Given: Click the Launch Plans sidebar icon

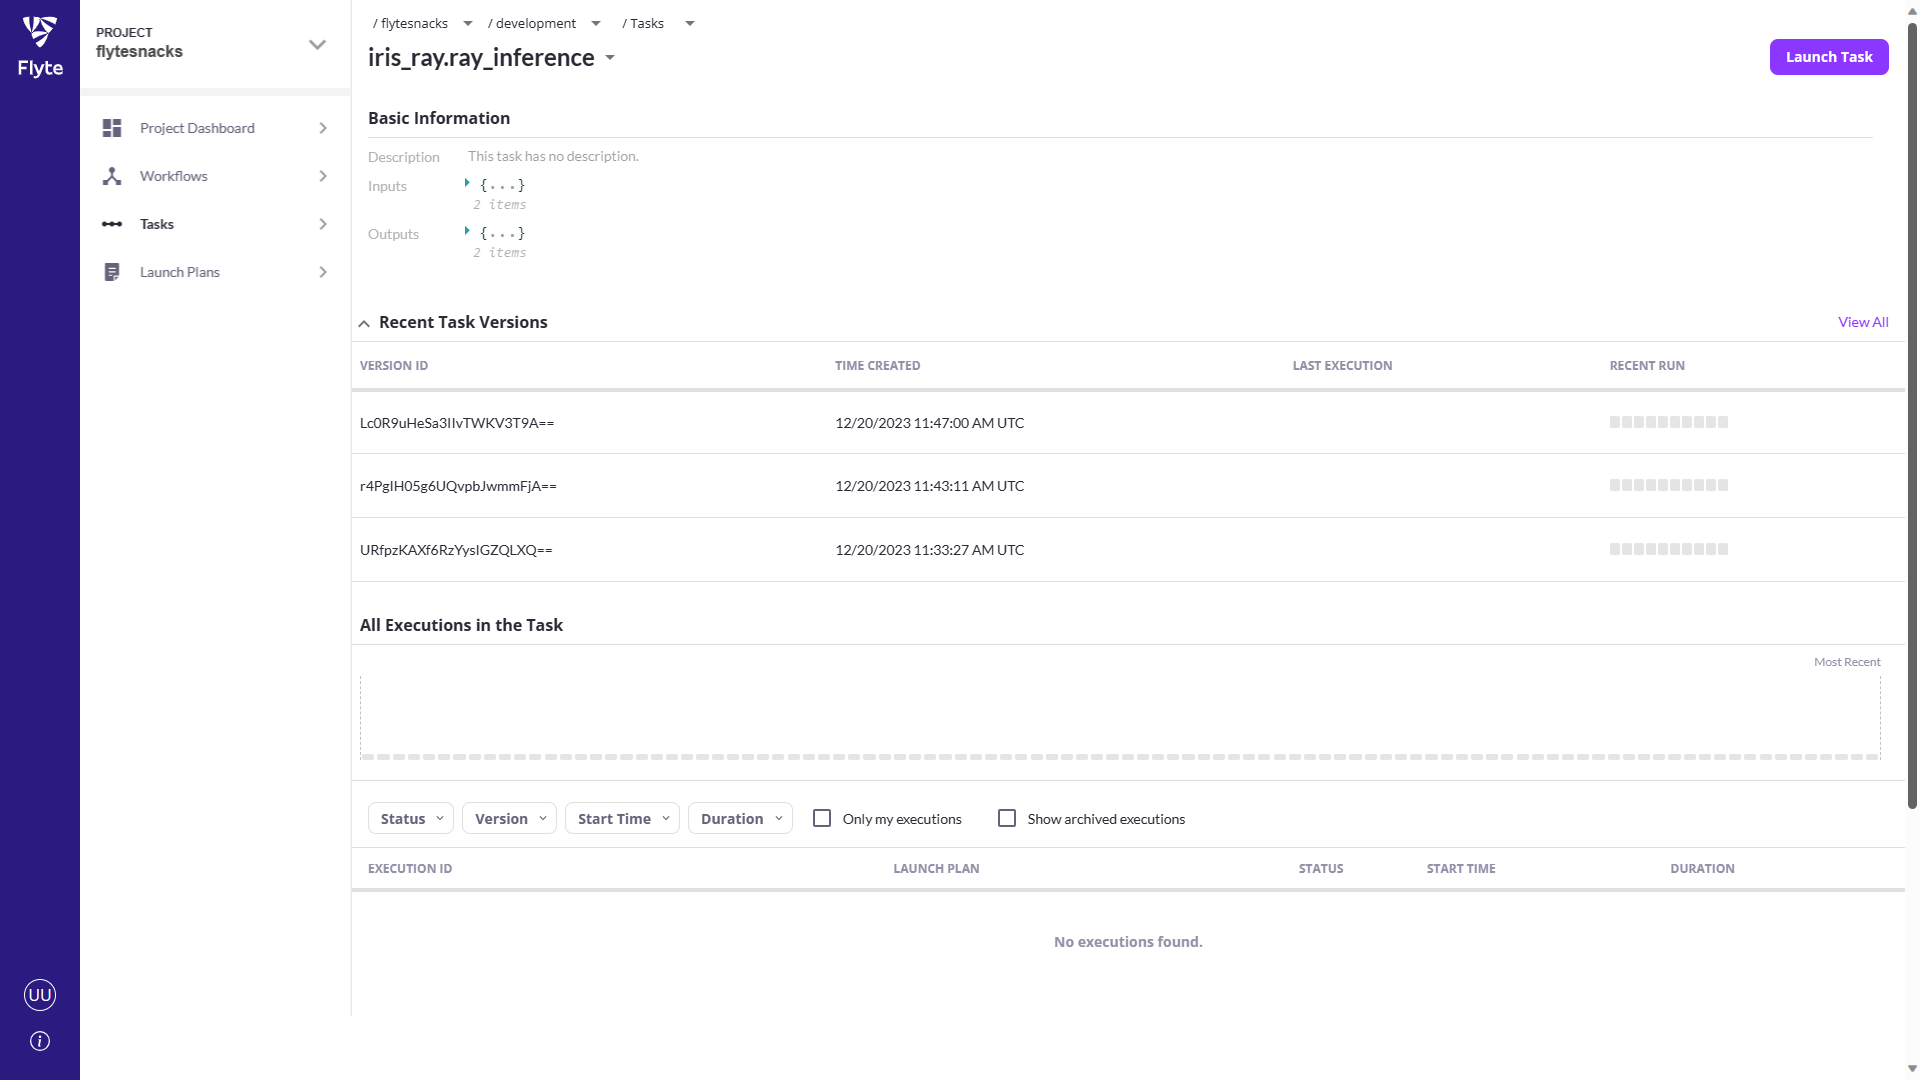Looking at the screenshot, I should (x=112, y=272).
